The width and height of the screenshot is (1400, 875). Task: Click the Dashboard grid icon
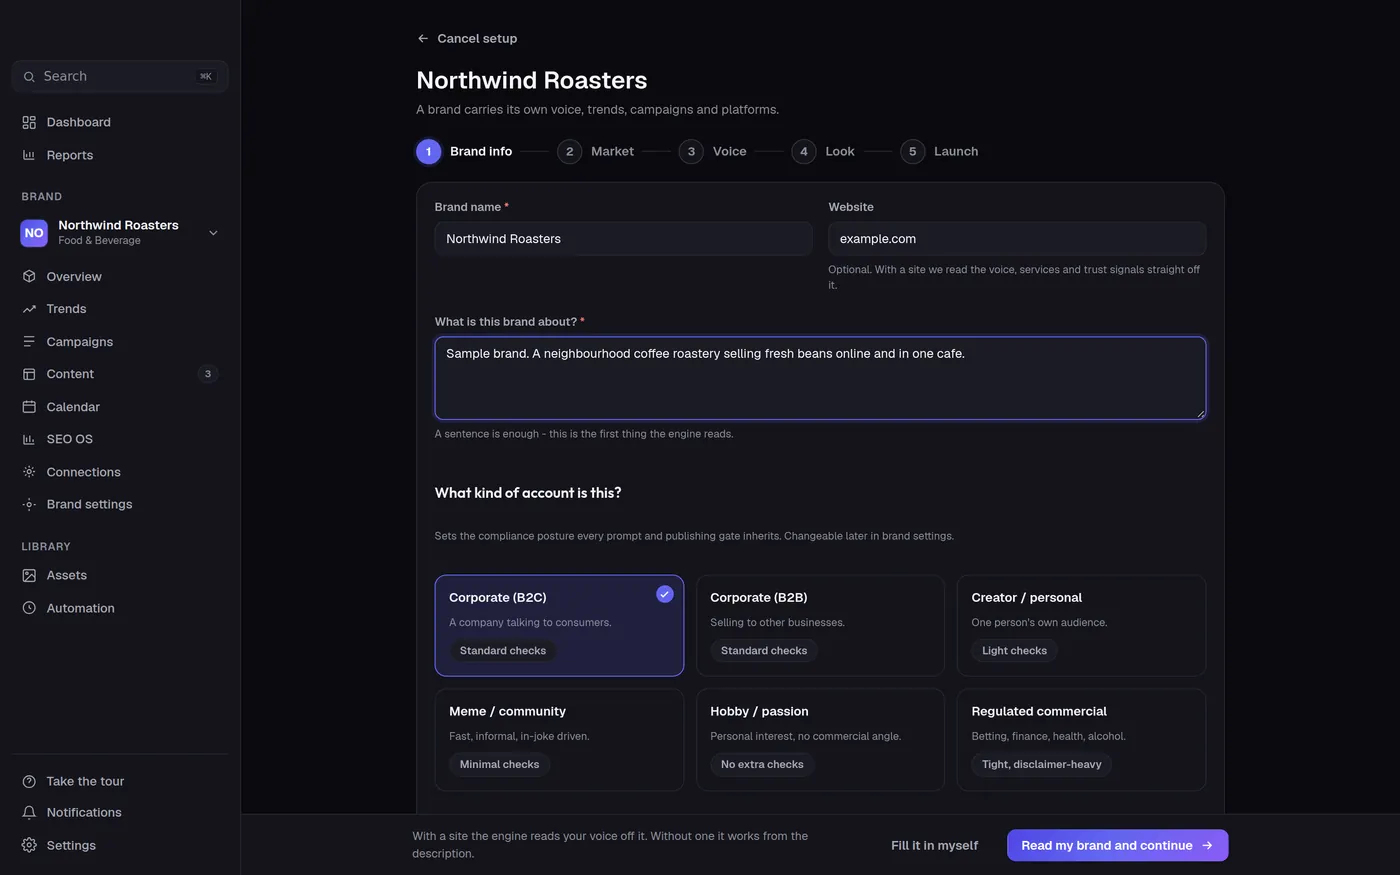(29, 122)
